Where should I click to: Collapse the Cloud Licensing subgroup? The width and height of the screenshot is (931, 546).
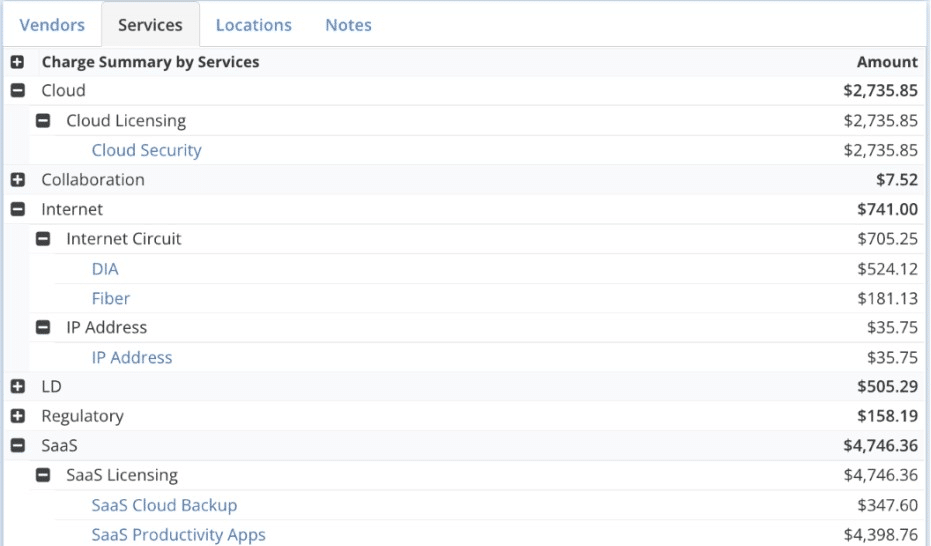[x=42, y=121]
